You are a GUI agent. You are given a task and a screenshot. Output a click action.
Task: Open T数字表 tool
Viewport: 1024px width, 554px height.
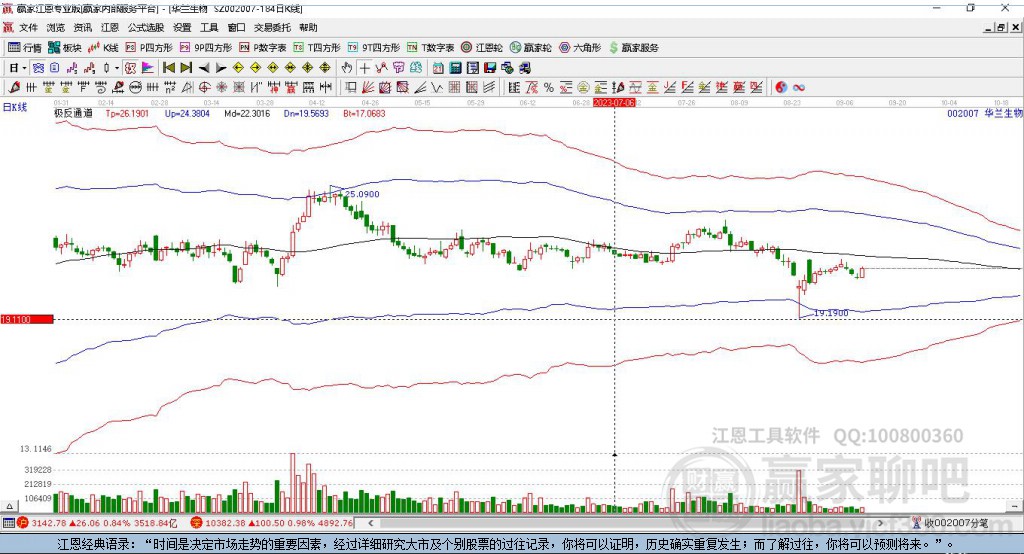click(x=430, y=48)
